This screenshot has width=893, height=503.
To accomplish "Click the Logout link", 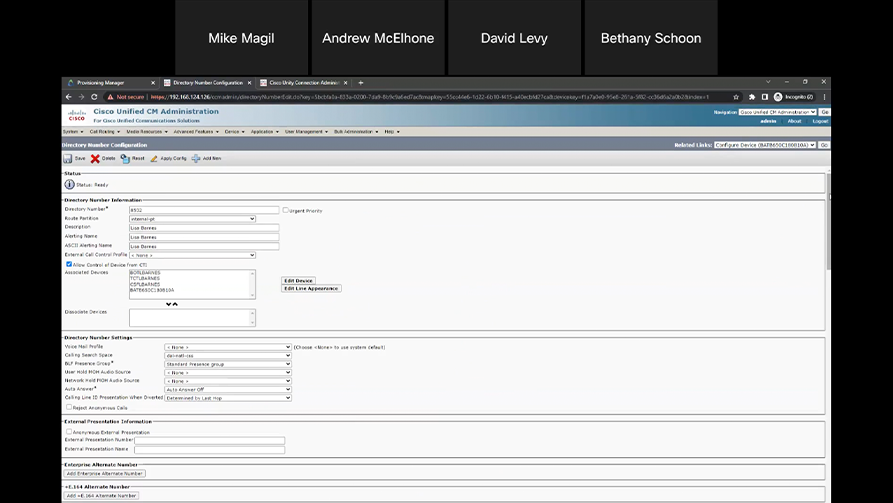I will pos(820,121).
